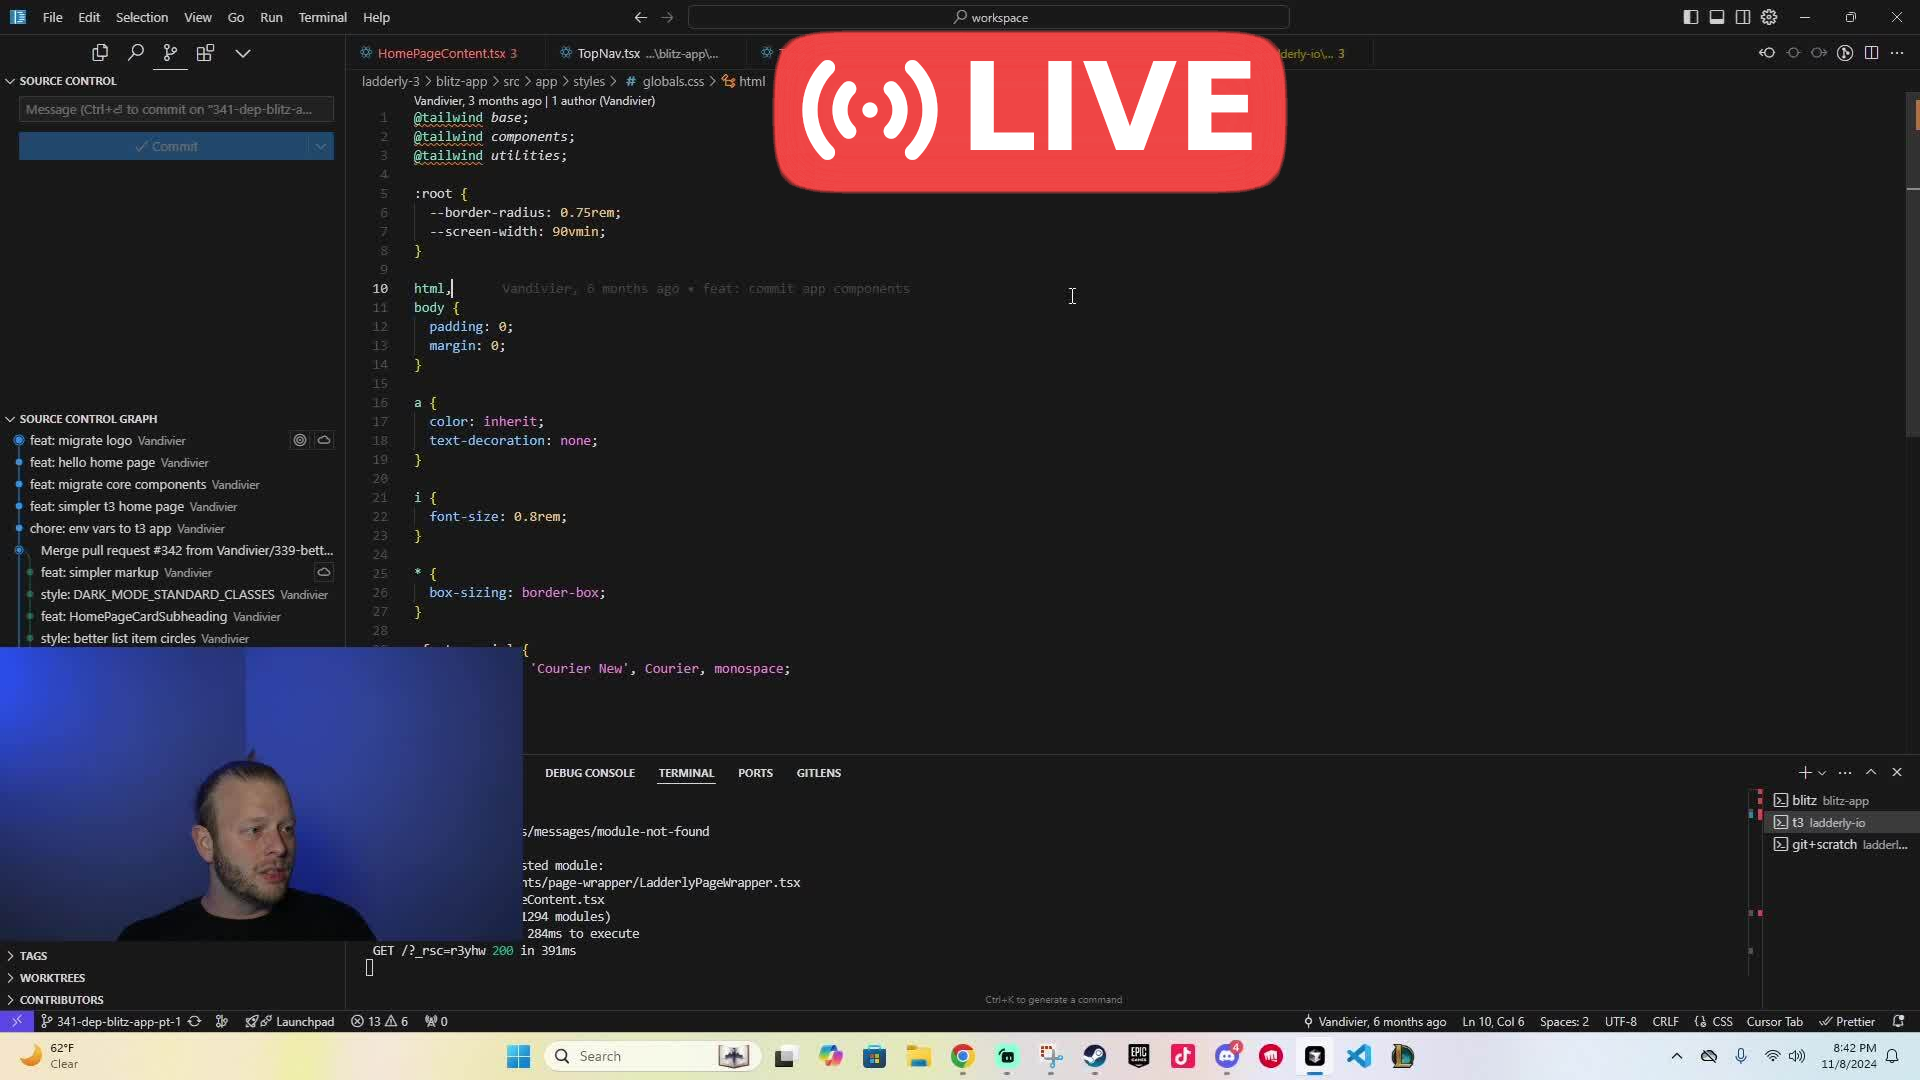Expand the Worktrees section
1920x1080 pixels.
pos(52,978)
